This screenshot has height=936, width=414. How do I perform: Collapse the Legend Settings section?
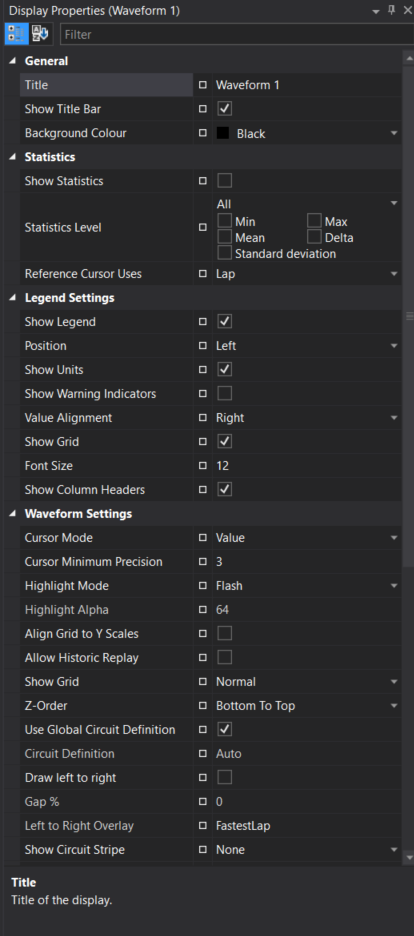click(x=13, y=297)
